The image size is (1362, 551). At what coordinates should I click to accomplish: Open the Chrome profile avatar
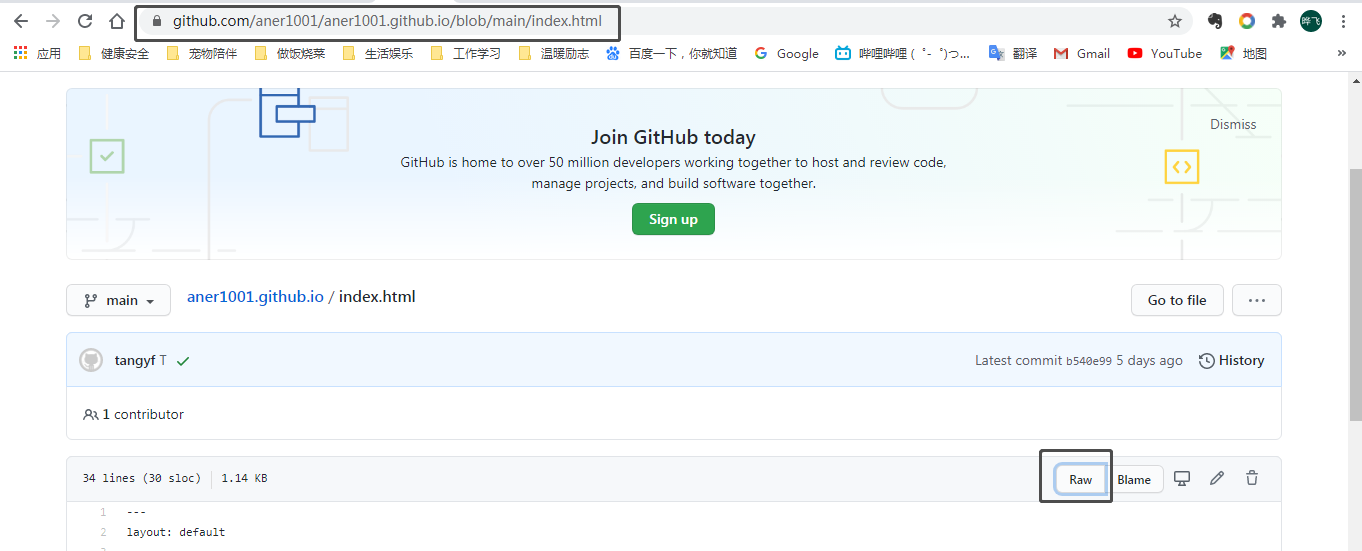(1311, 21)
